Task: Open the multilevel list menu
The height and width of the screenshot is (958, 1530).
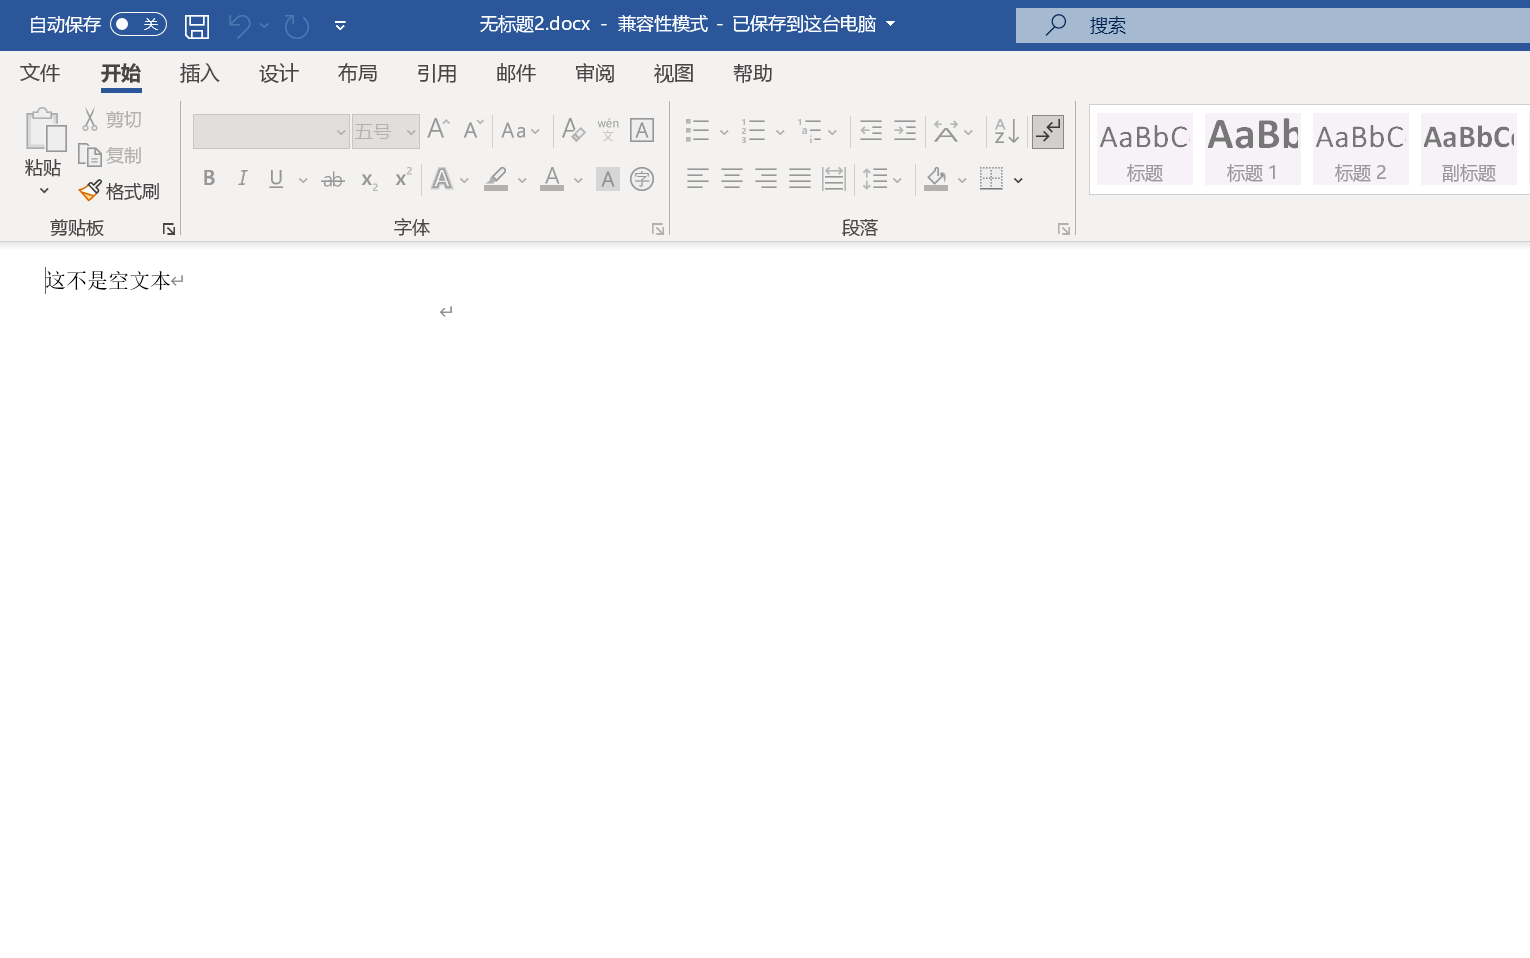Action: (818, 131)
